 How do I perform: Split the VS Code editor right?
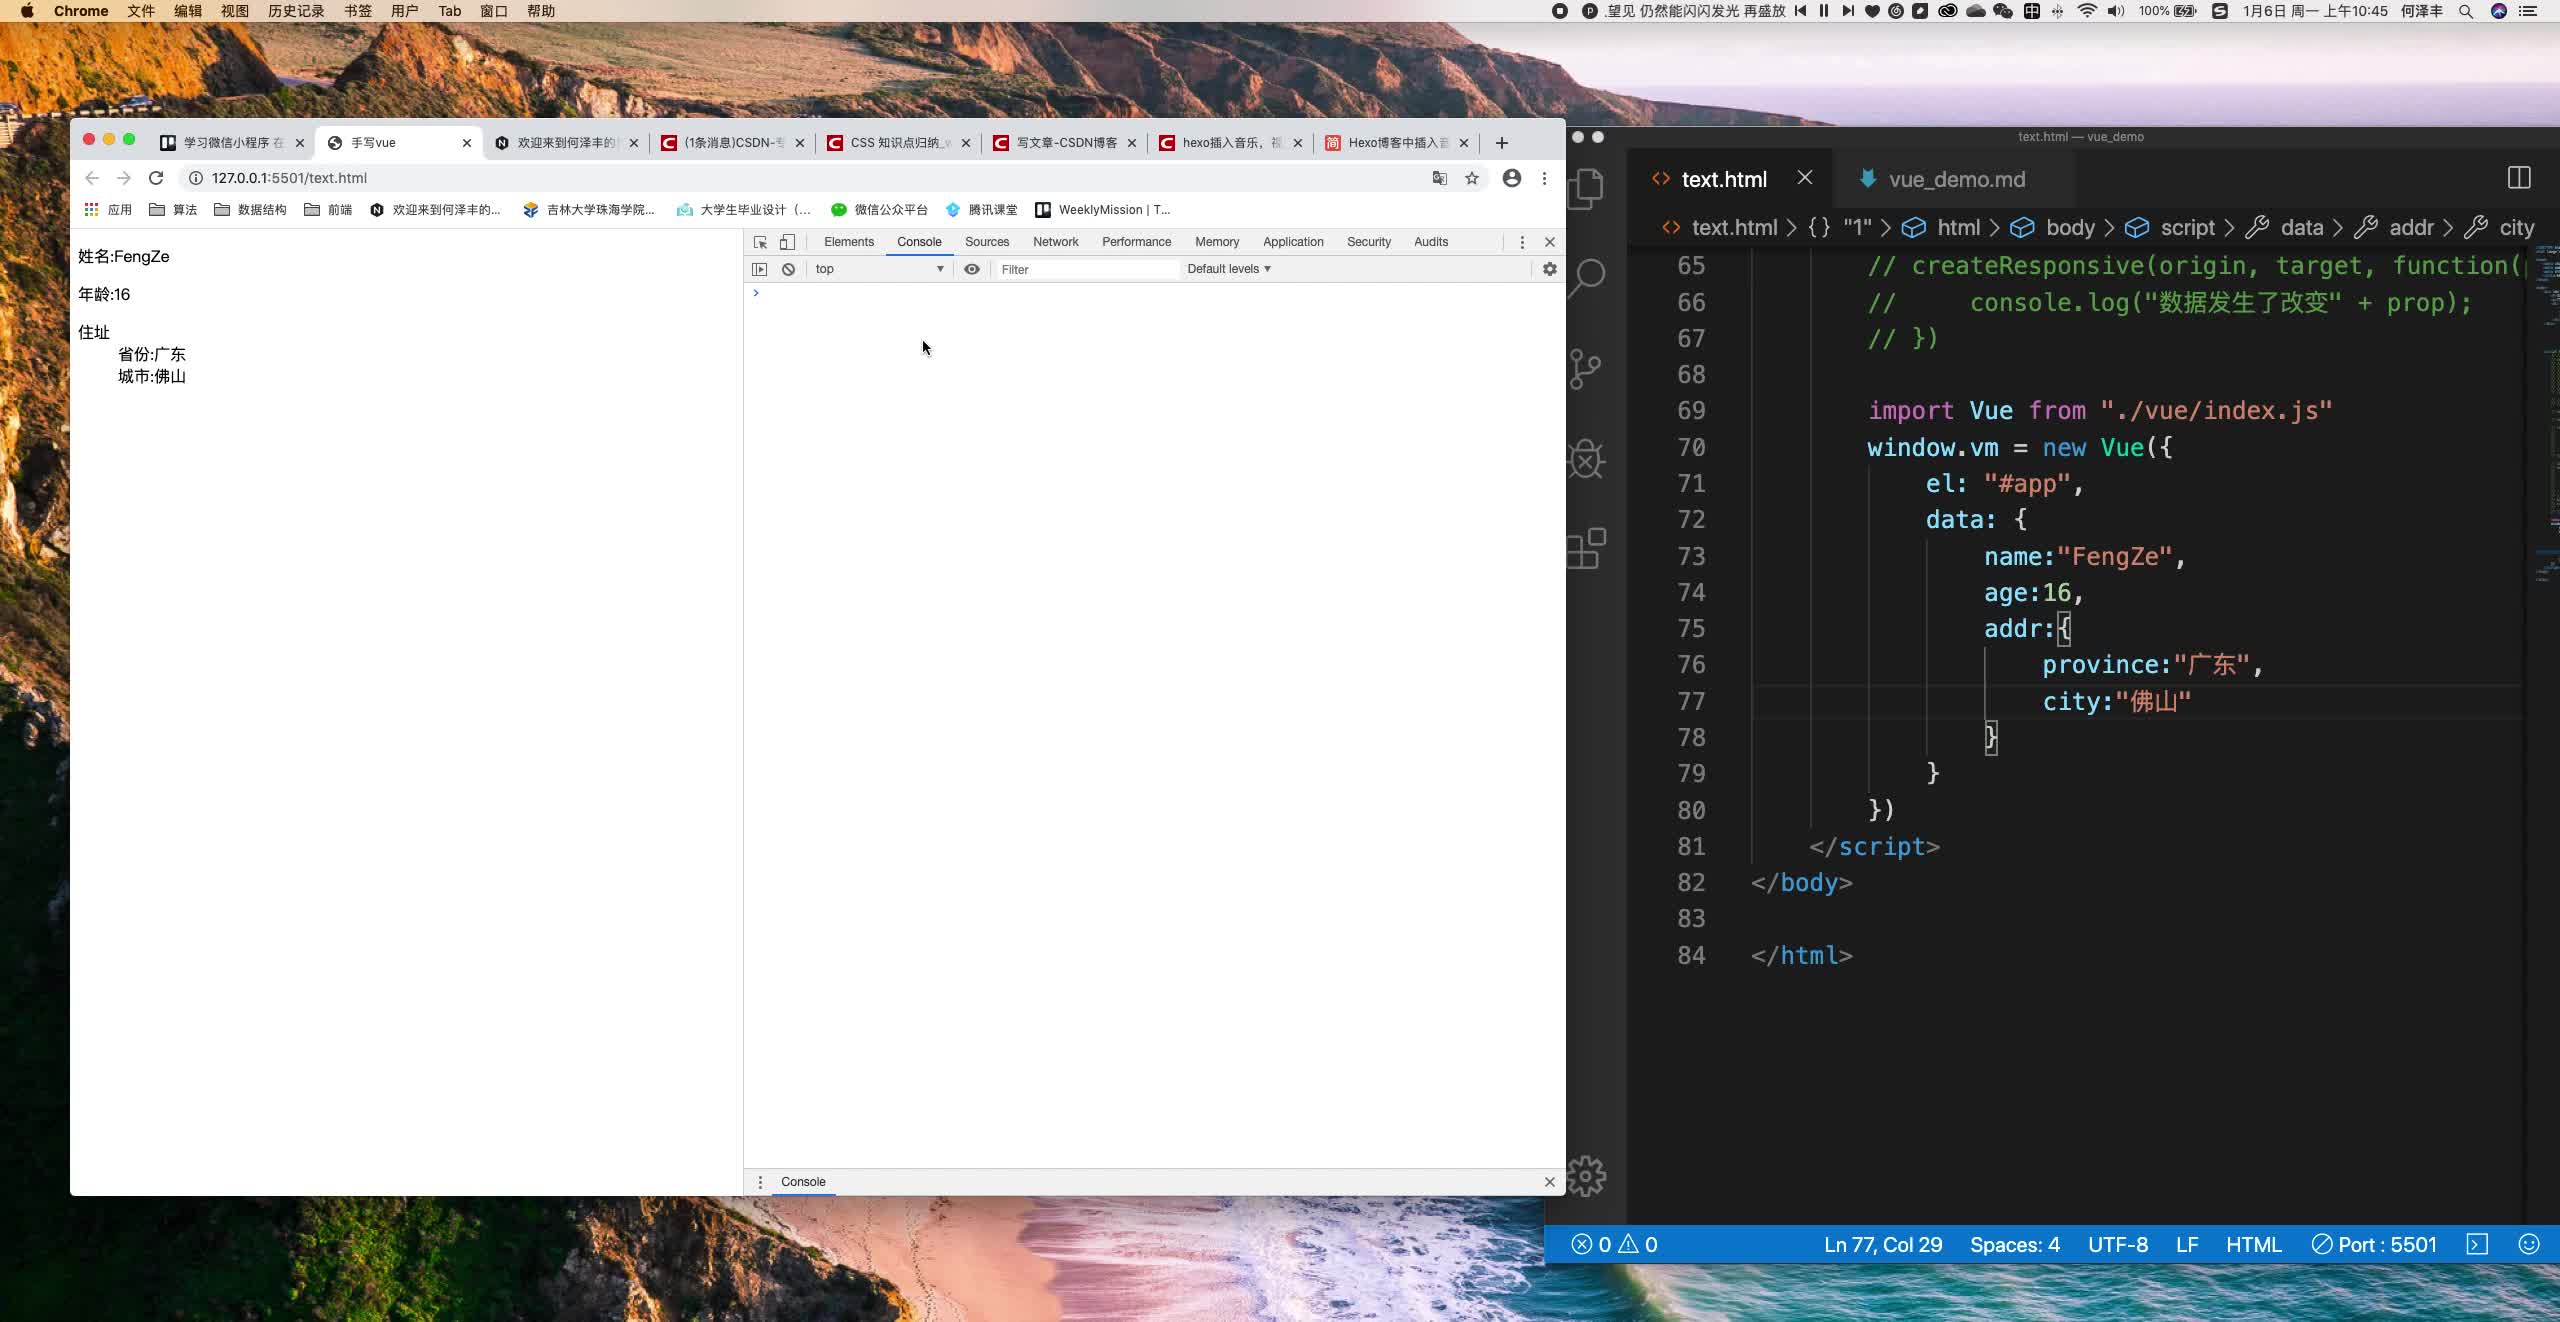[2518, 178]
